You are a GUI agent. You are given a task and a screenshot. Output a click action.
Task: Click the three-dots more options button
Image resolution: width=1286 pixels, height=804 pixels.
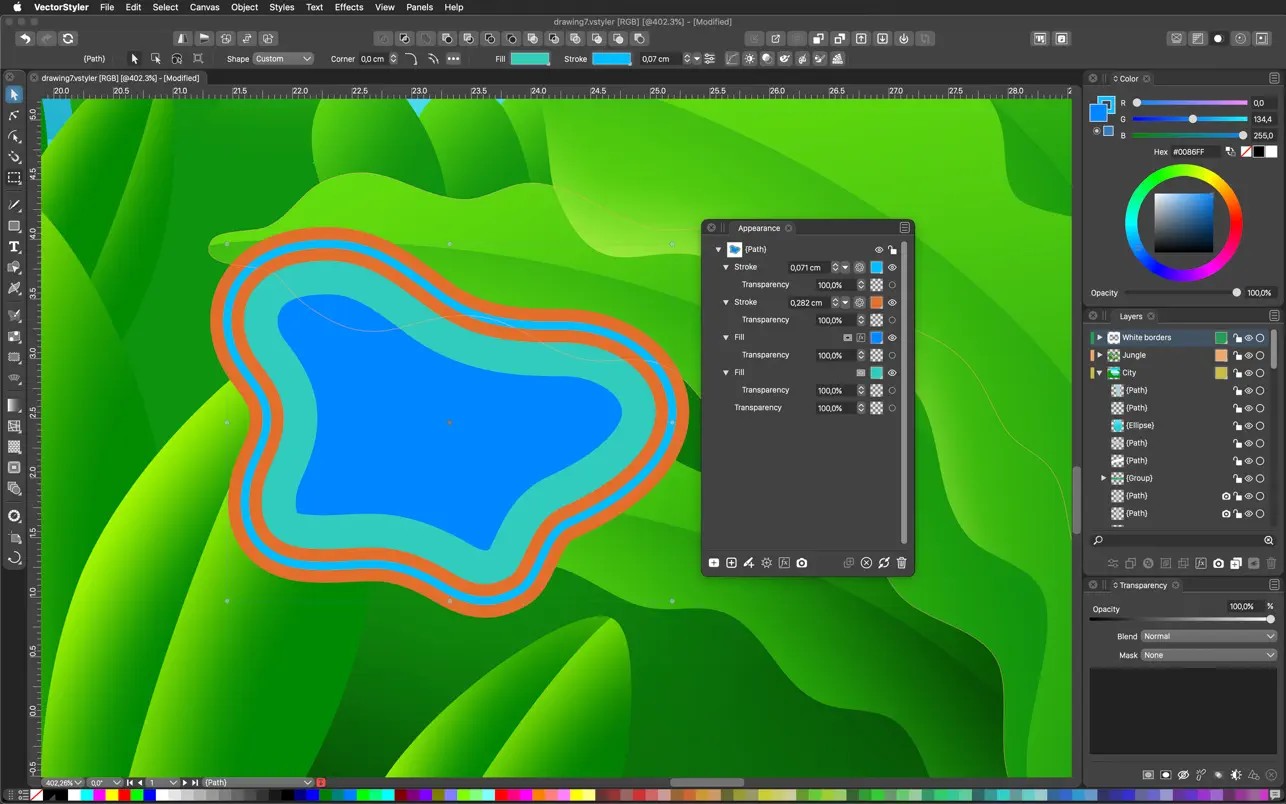pos(453,59)
